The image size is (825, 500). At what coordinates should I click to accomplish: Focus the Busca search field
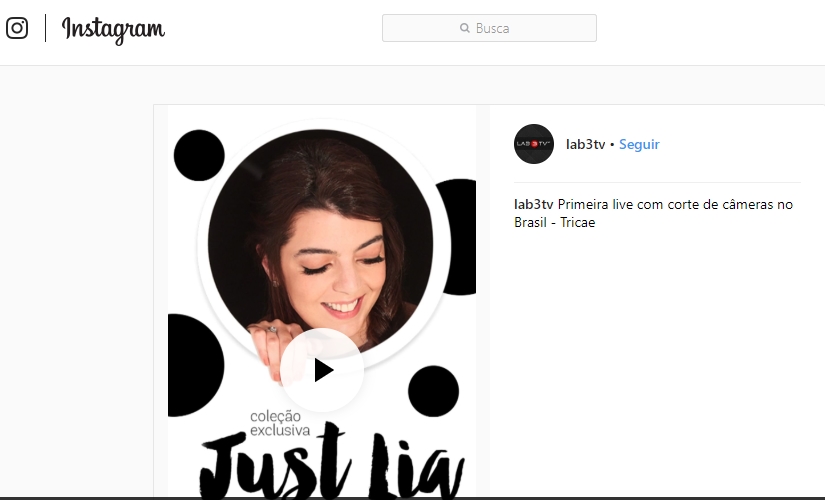[489, 28]
